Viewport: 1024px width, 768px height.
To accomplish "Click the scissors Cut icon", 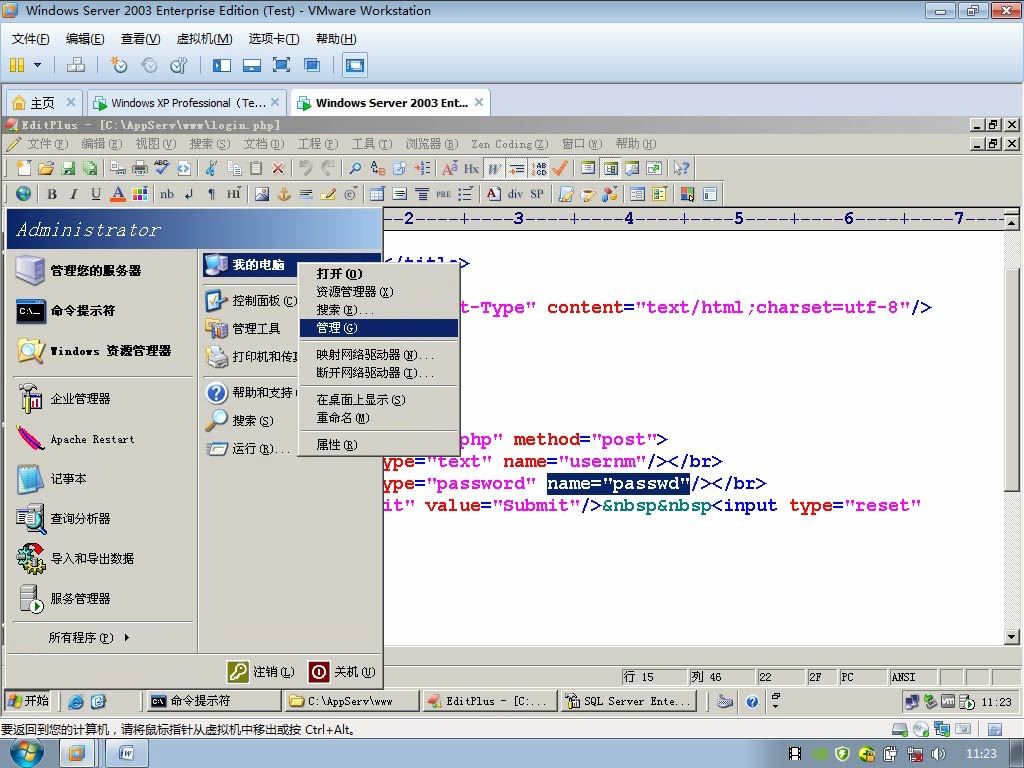I will pos(210,168).
